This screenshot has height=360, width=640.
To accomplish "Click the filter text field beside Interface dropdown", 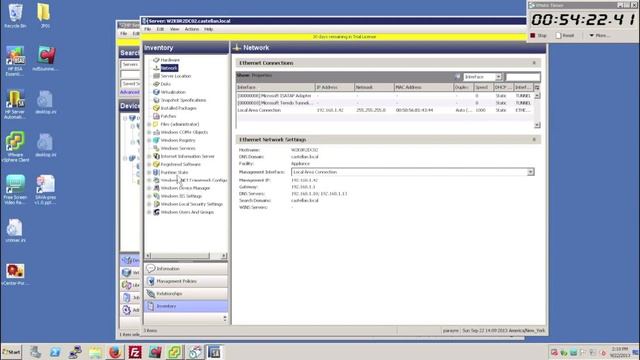I will pyautogui.click(x=522, y=77).
